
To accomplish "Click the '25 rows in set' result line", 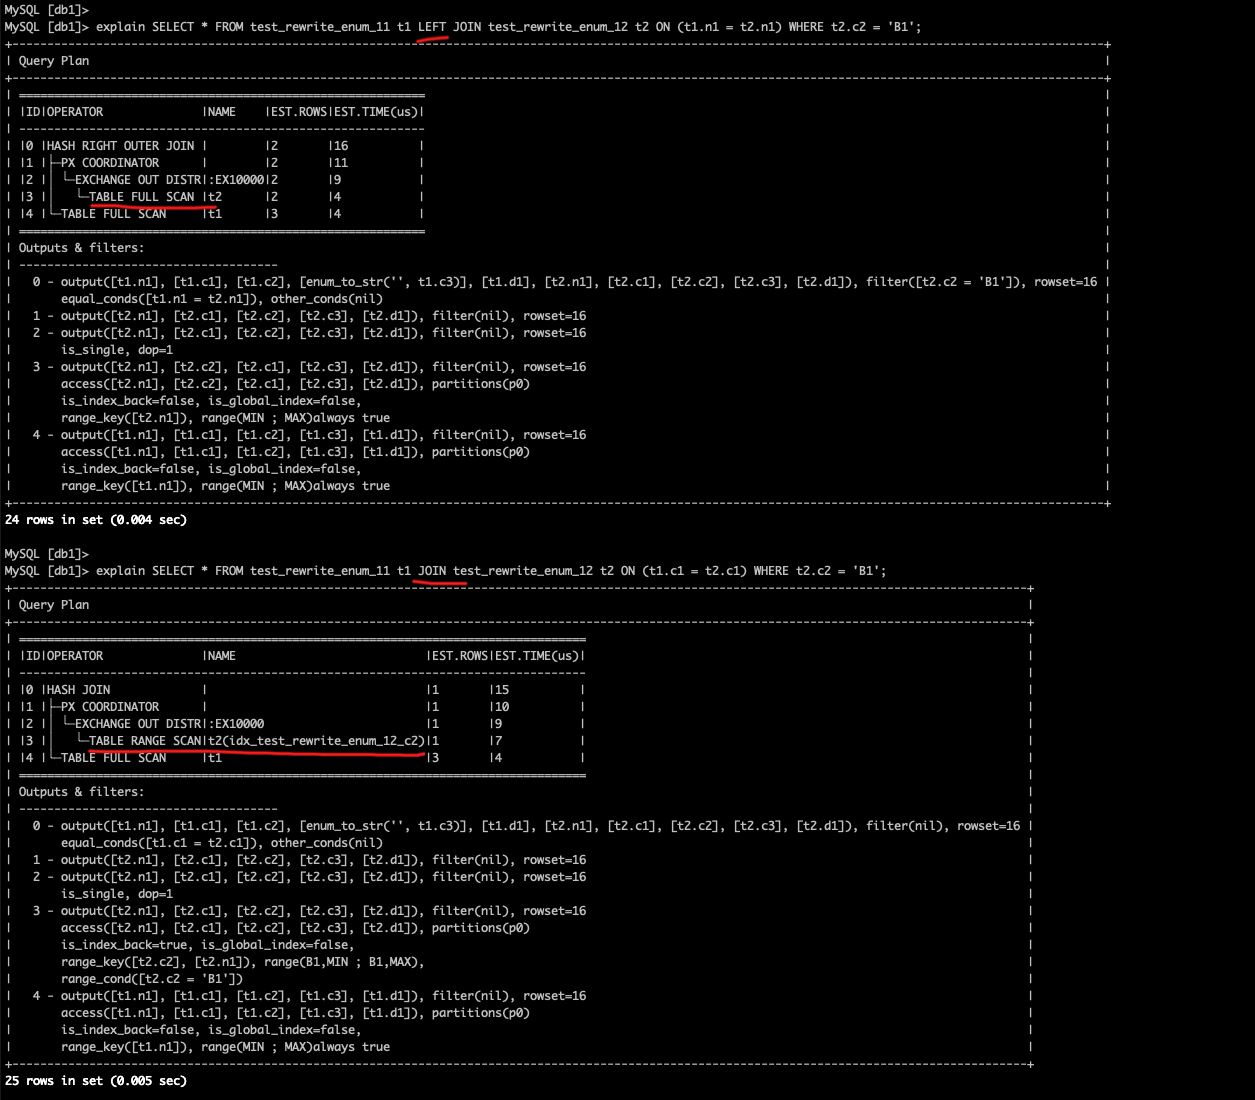I will tap(96, 1081).
